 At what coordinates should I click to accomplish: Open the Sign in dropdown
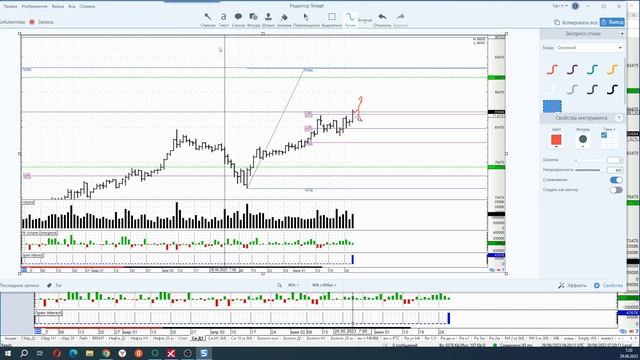coord(560,6)
